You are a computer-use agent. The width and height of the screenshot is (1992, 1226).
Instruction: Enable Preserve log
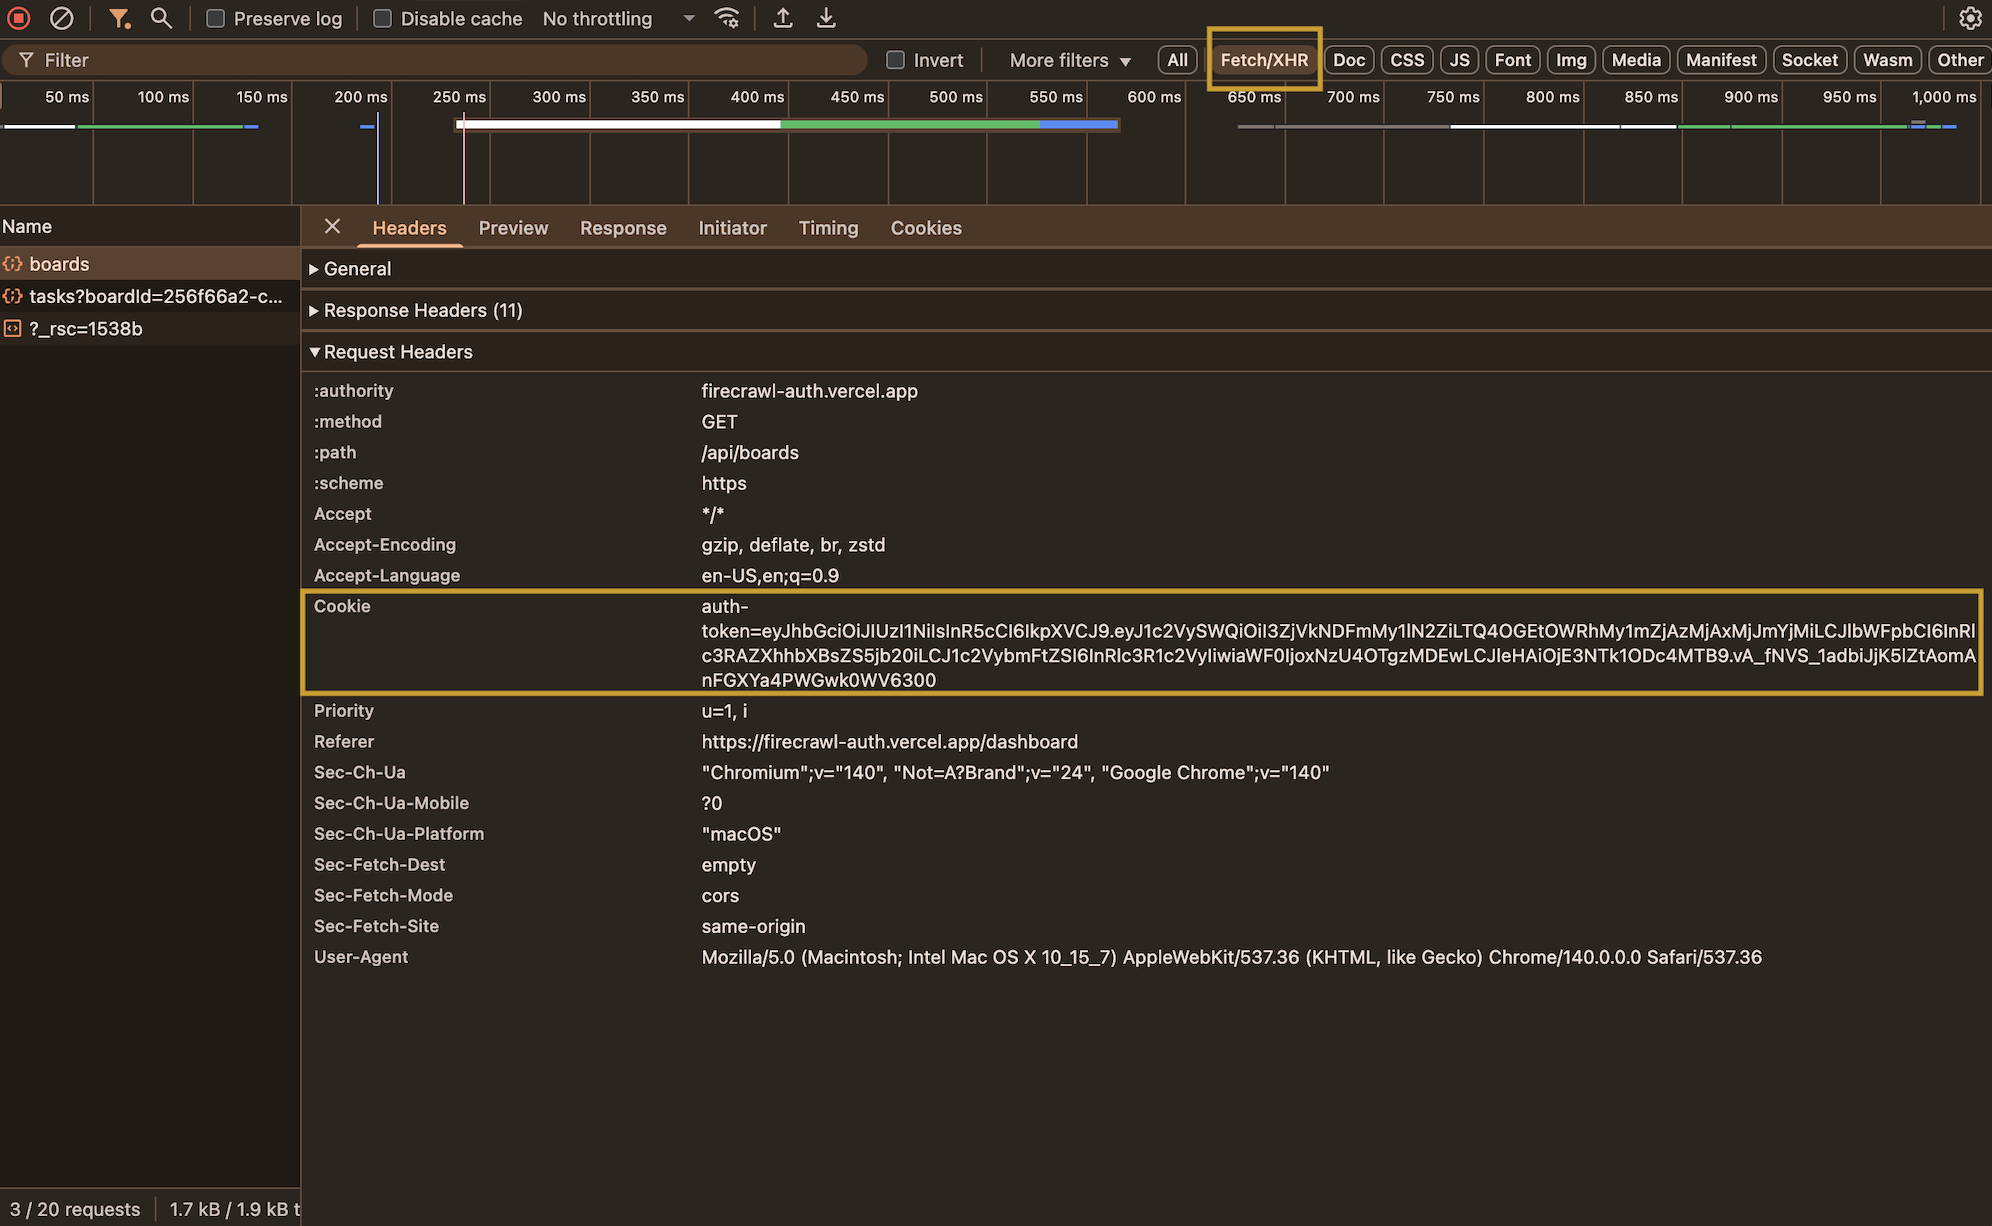point(215,18)
